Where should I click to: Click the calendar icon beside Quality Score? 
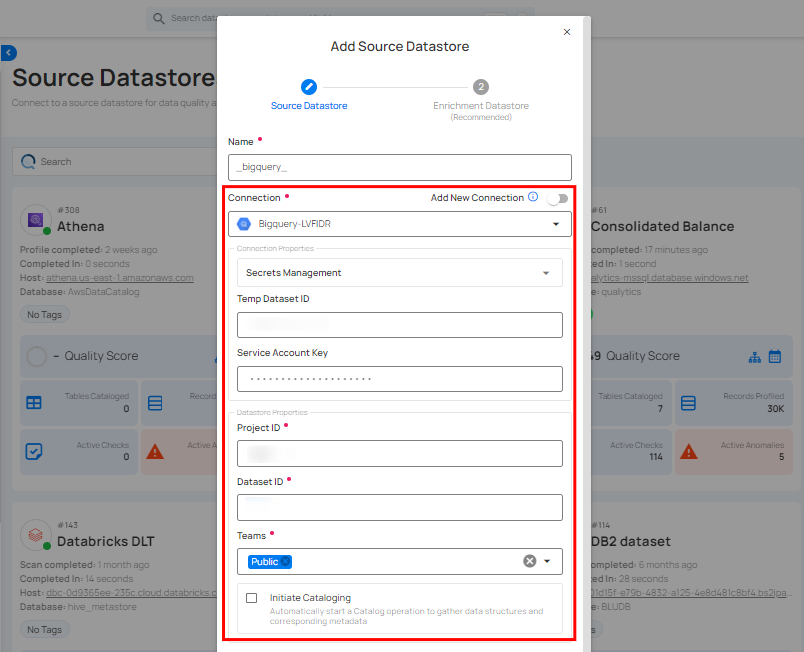pyautogui.click(x=774, y=356)
